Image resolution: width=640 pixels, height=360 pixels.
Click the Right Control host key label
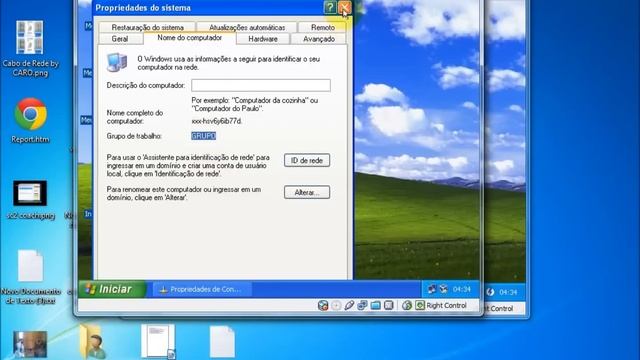tap(446, 305)
